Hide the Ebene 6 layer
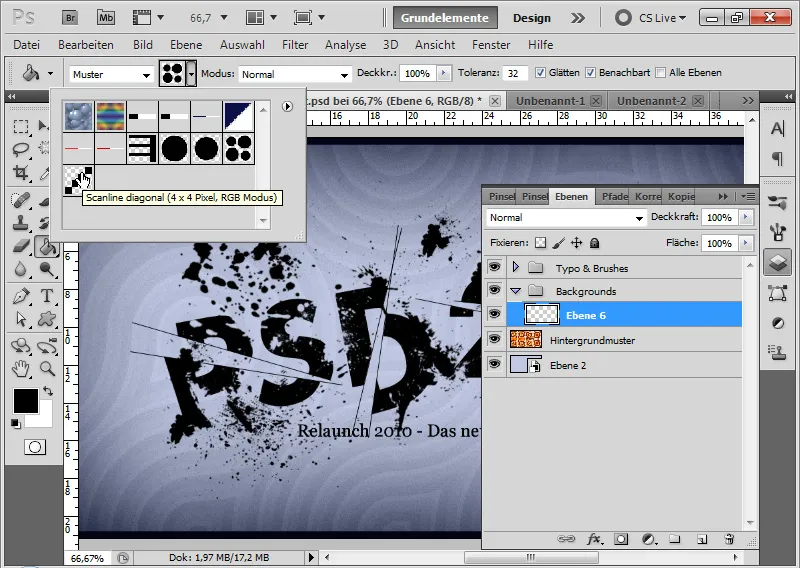Viewport: 800px width, 568px height. click(494, 313)
